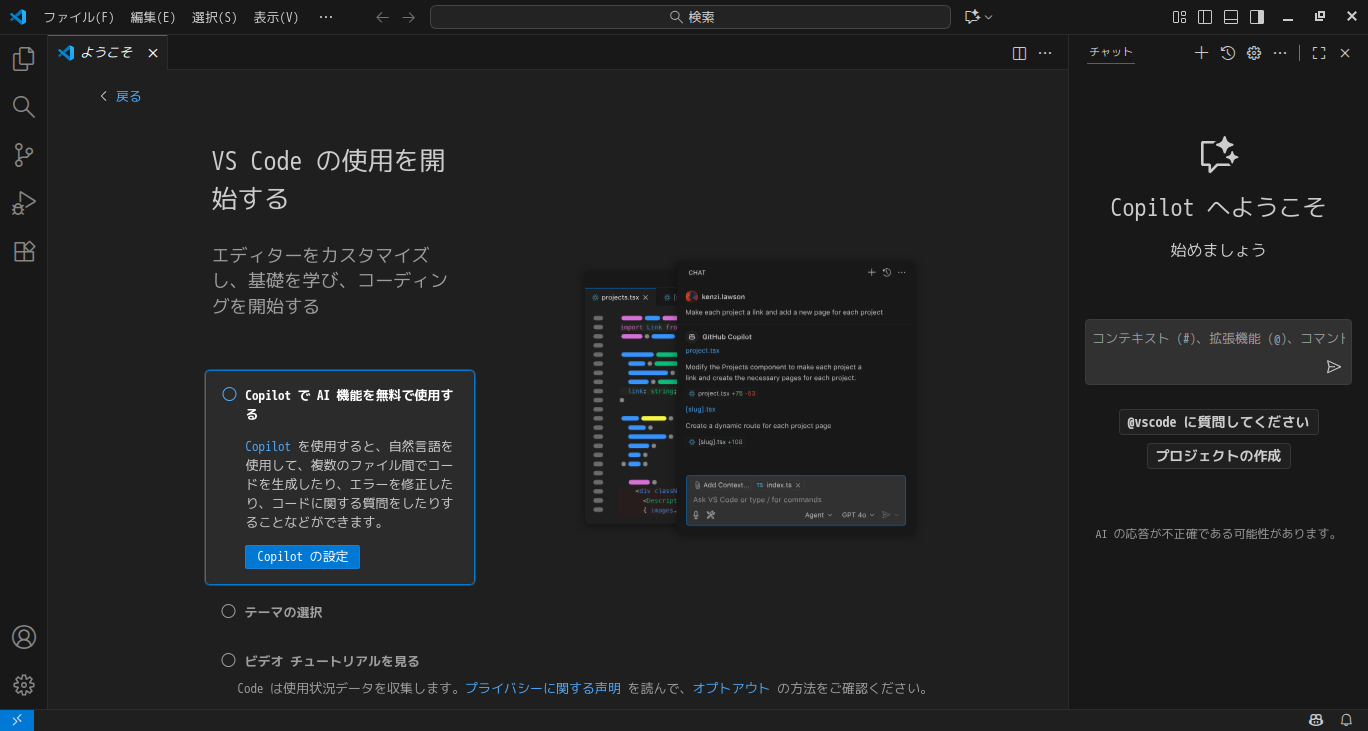The width and height of the screenshot is (1368, 731).
Task: Click the @vscode に質問してください suggestion
Action: [x=1218, y=422]
